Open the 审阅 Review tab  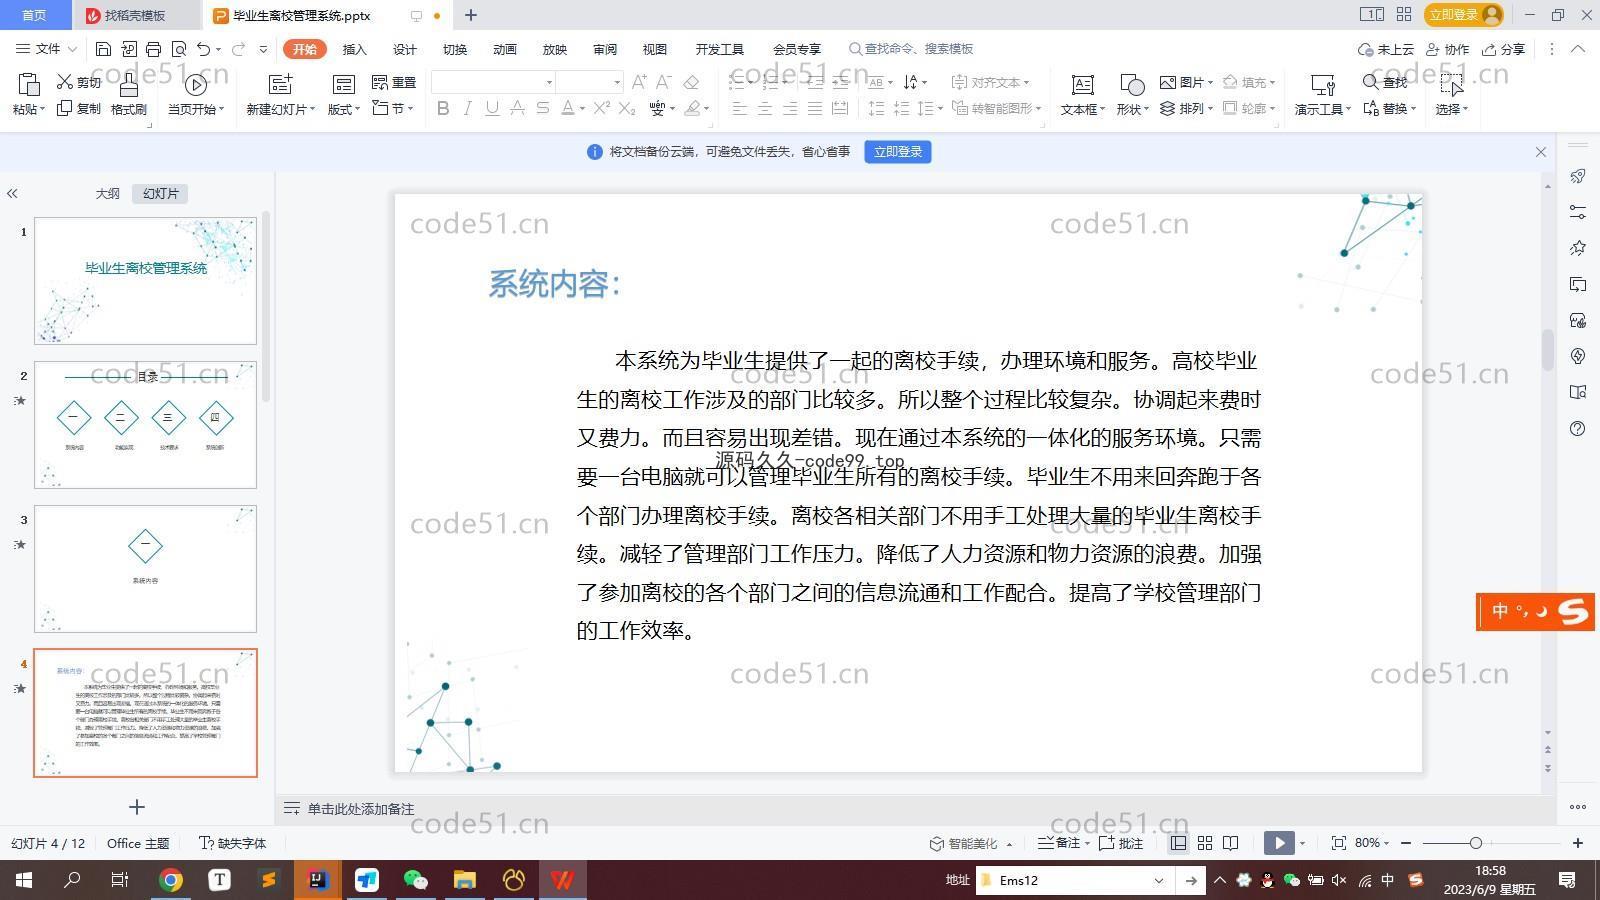point(605,49)
